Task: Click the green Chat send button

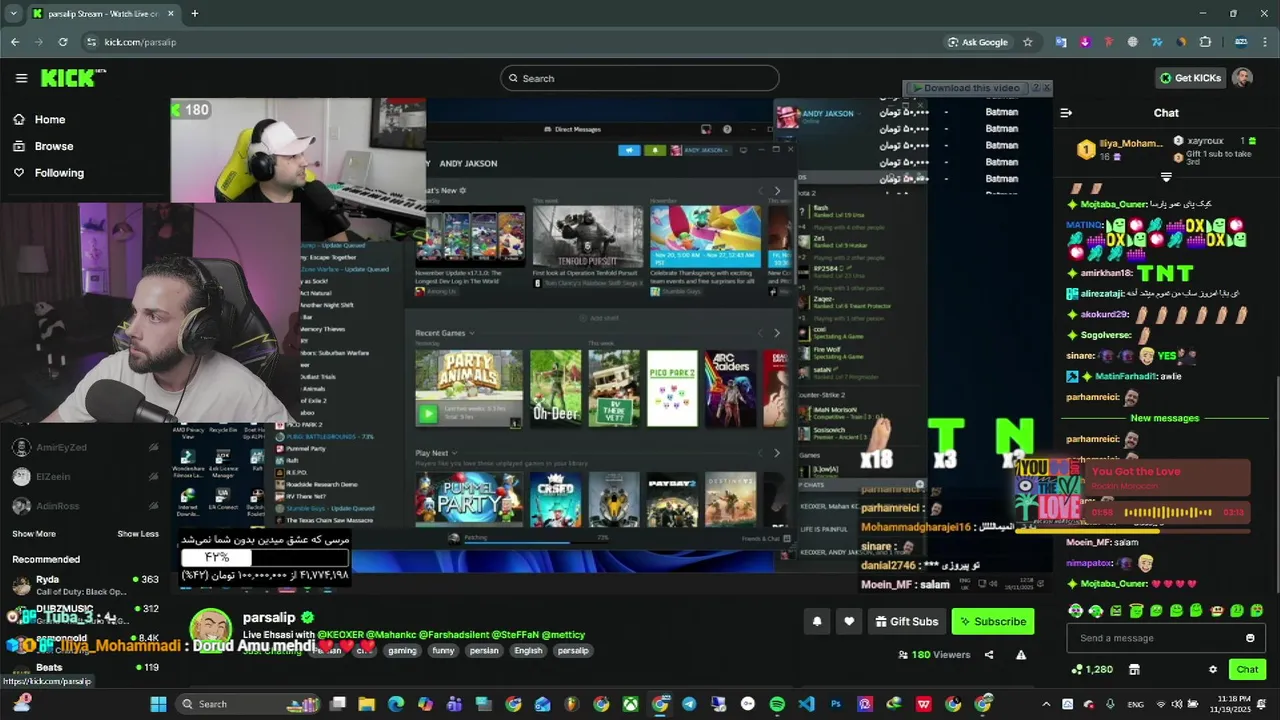Action: pos(1247,669)
